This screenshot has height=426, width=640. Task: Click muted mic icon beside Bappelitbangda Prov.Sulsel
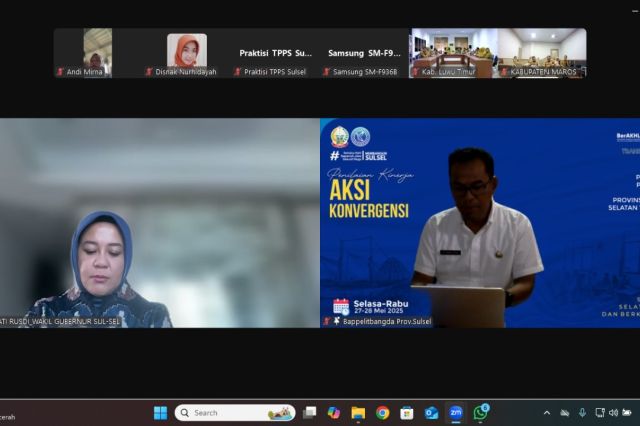327,322
